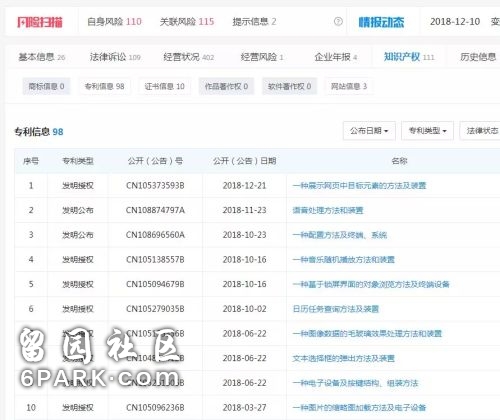This screenshot has height=420, width=500.
Task: Open the 经营状况 tab
Action: 188,57
